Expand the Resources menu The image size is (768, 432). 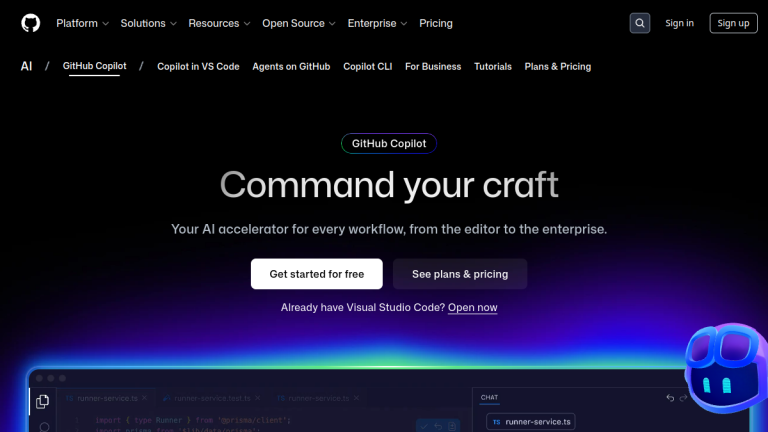pyautogui.click(x=219, y=23)
